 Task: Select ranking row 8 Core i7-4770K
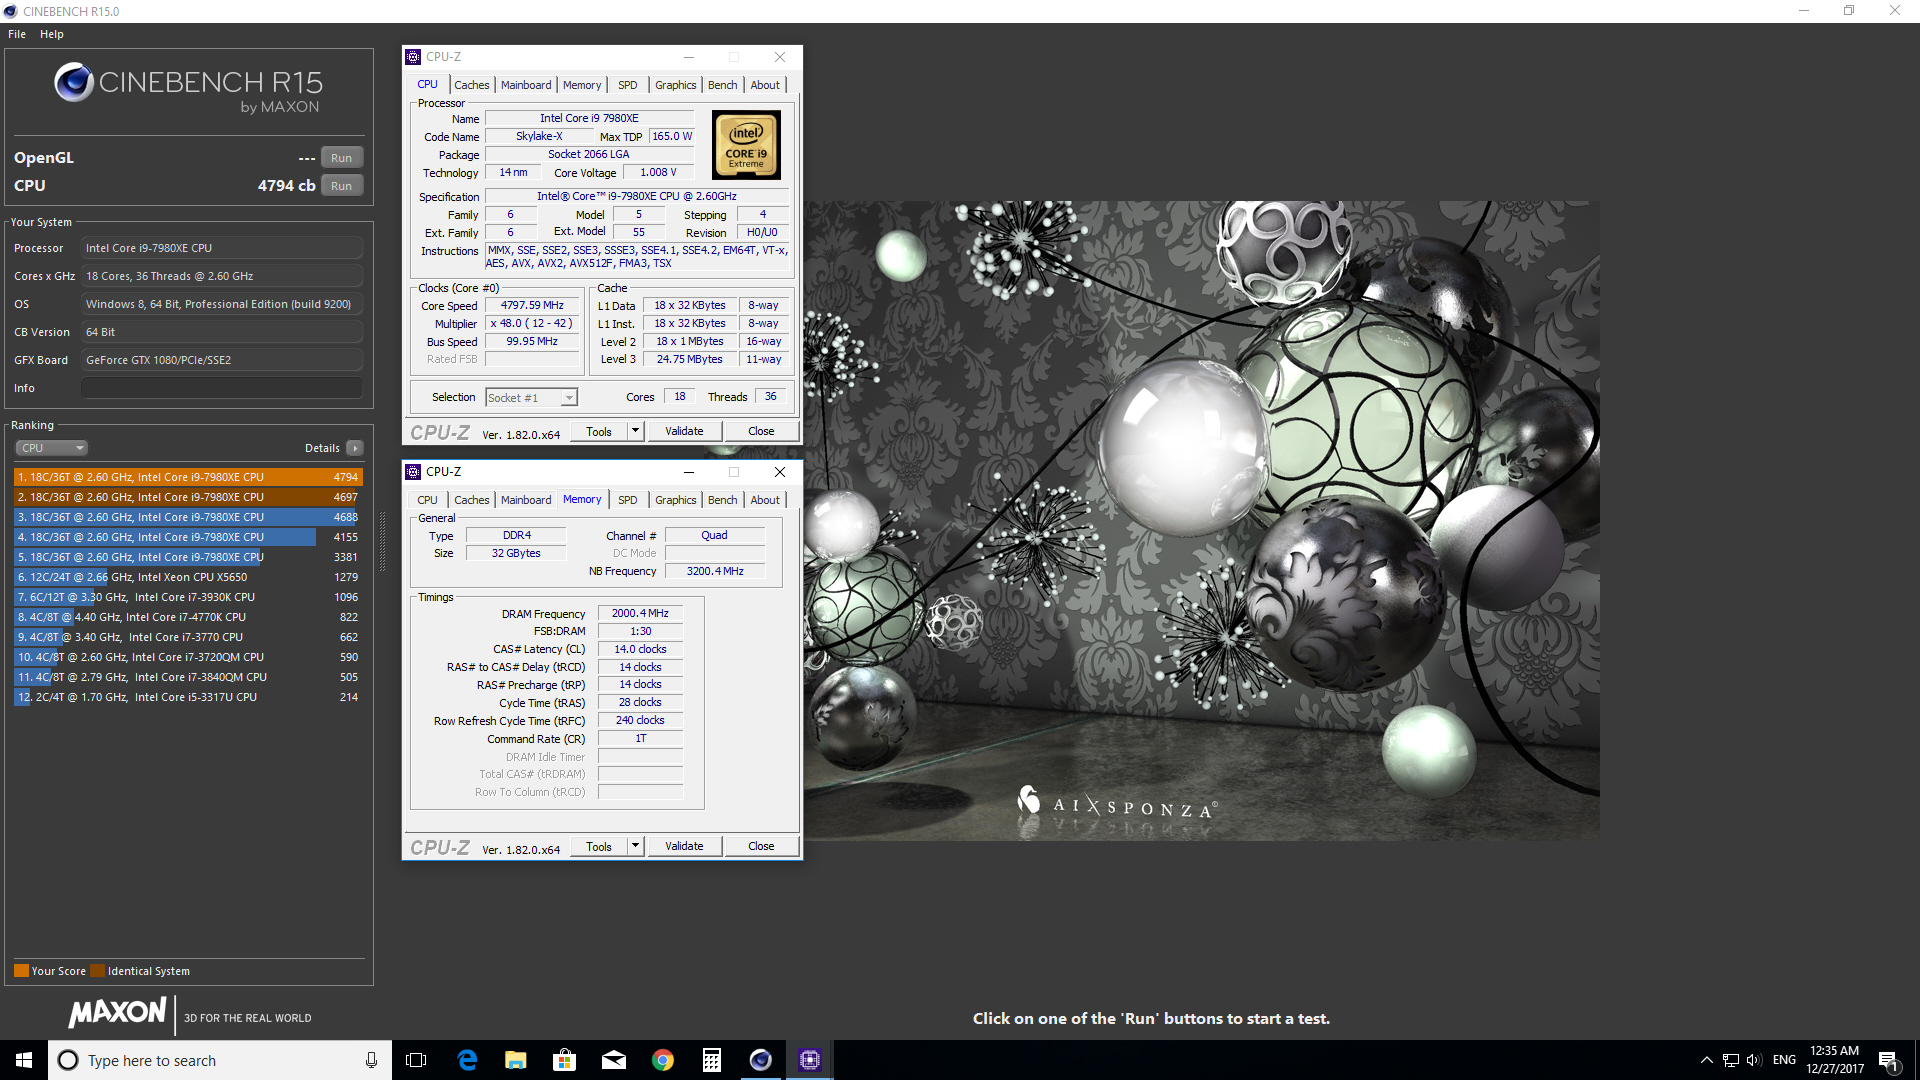(x=188, y=617)
